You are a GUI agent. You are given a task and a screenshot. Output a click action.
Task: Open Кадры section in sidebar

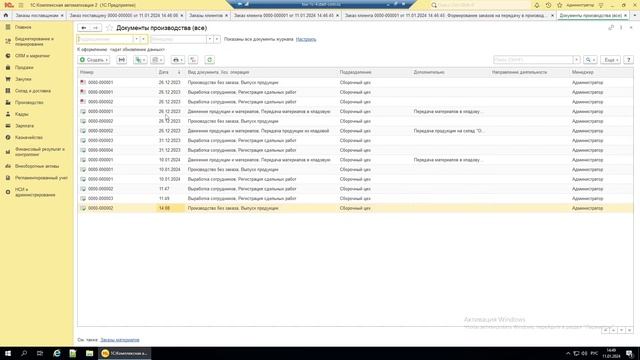pos(22,114)
